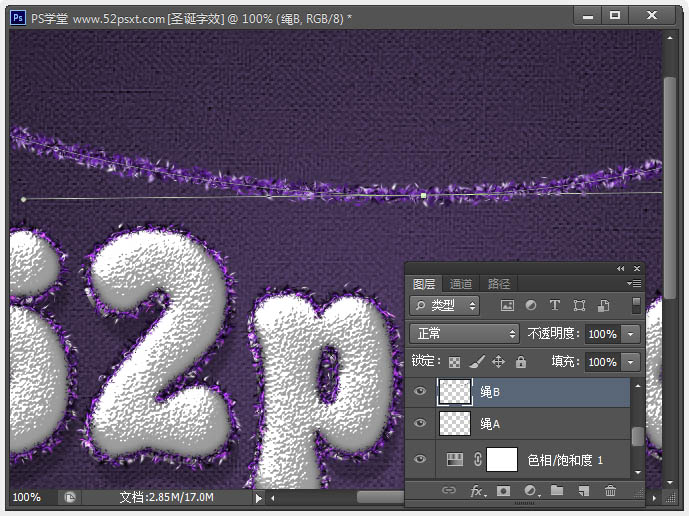The image size is (689, 516).
Task: Add a layer style with fx button
Action: [477, 490]
